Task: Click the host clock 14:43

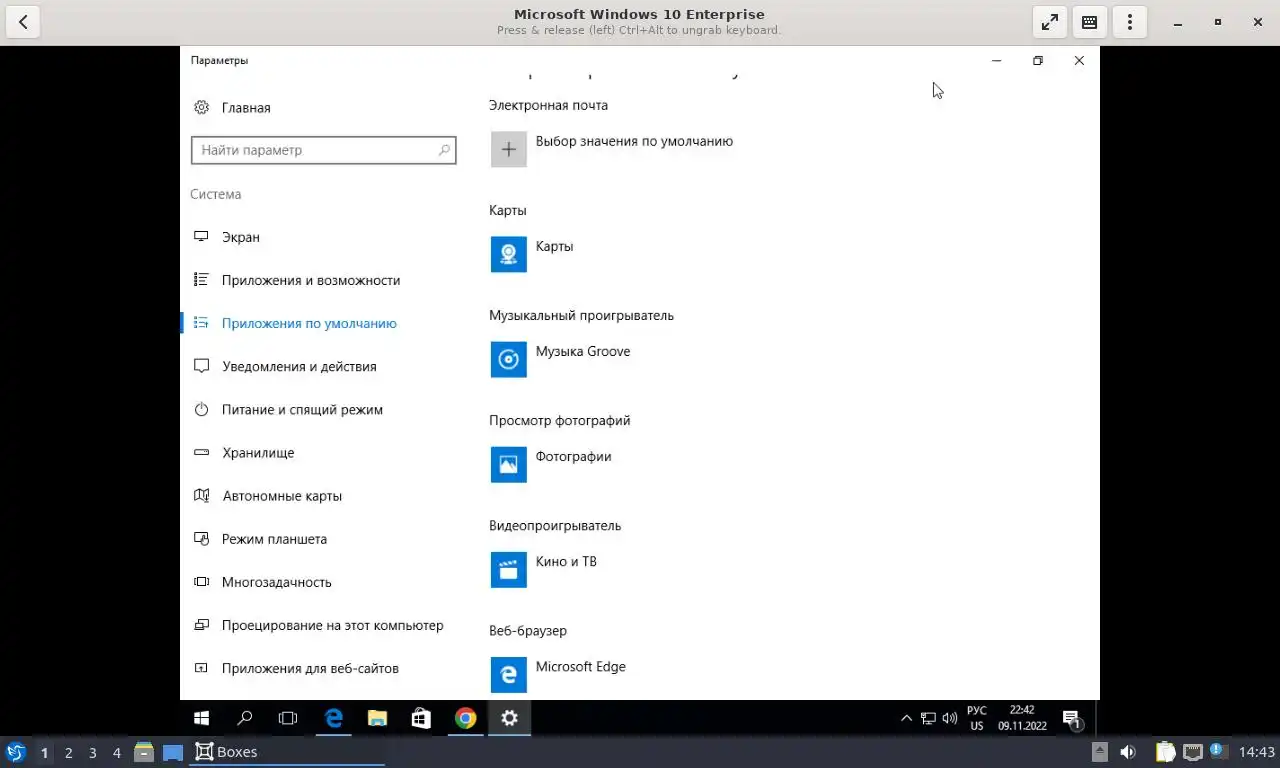Action: (x=1257, y=752)
